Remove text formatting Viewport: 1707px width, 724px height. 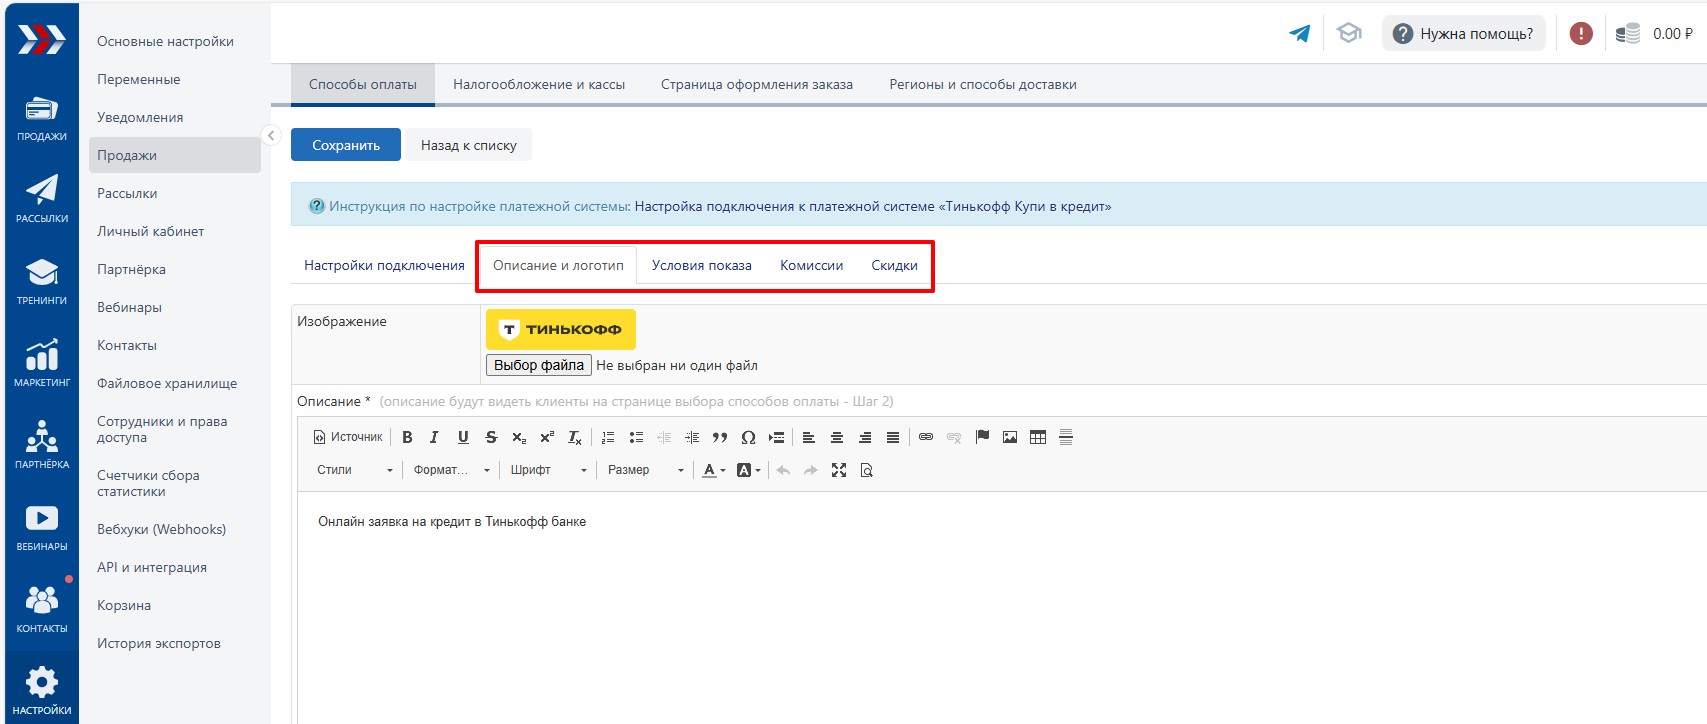pyautogui.click(x=575, y=437)
